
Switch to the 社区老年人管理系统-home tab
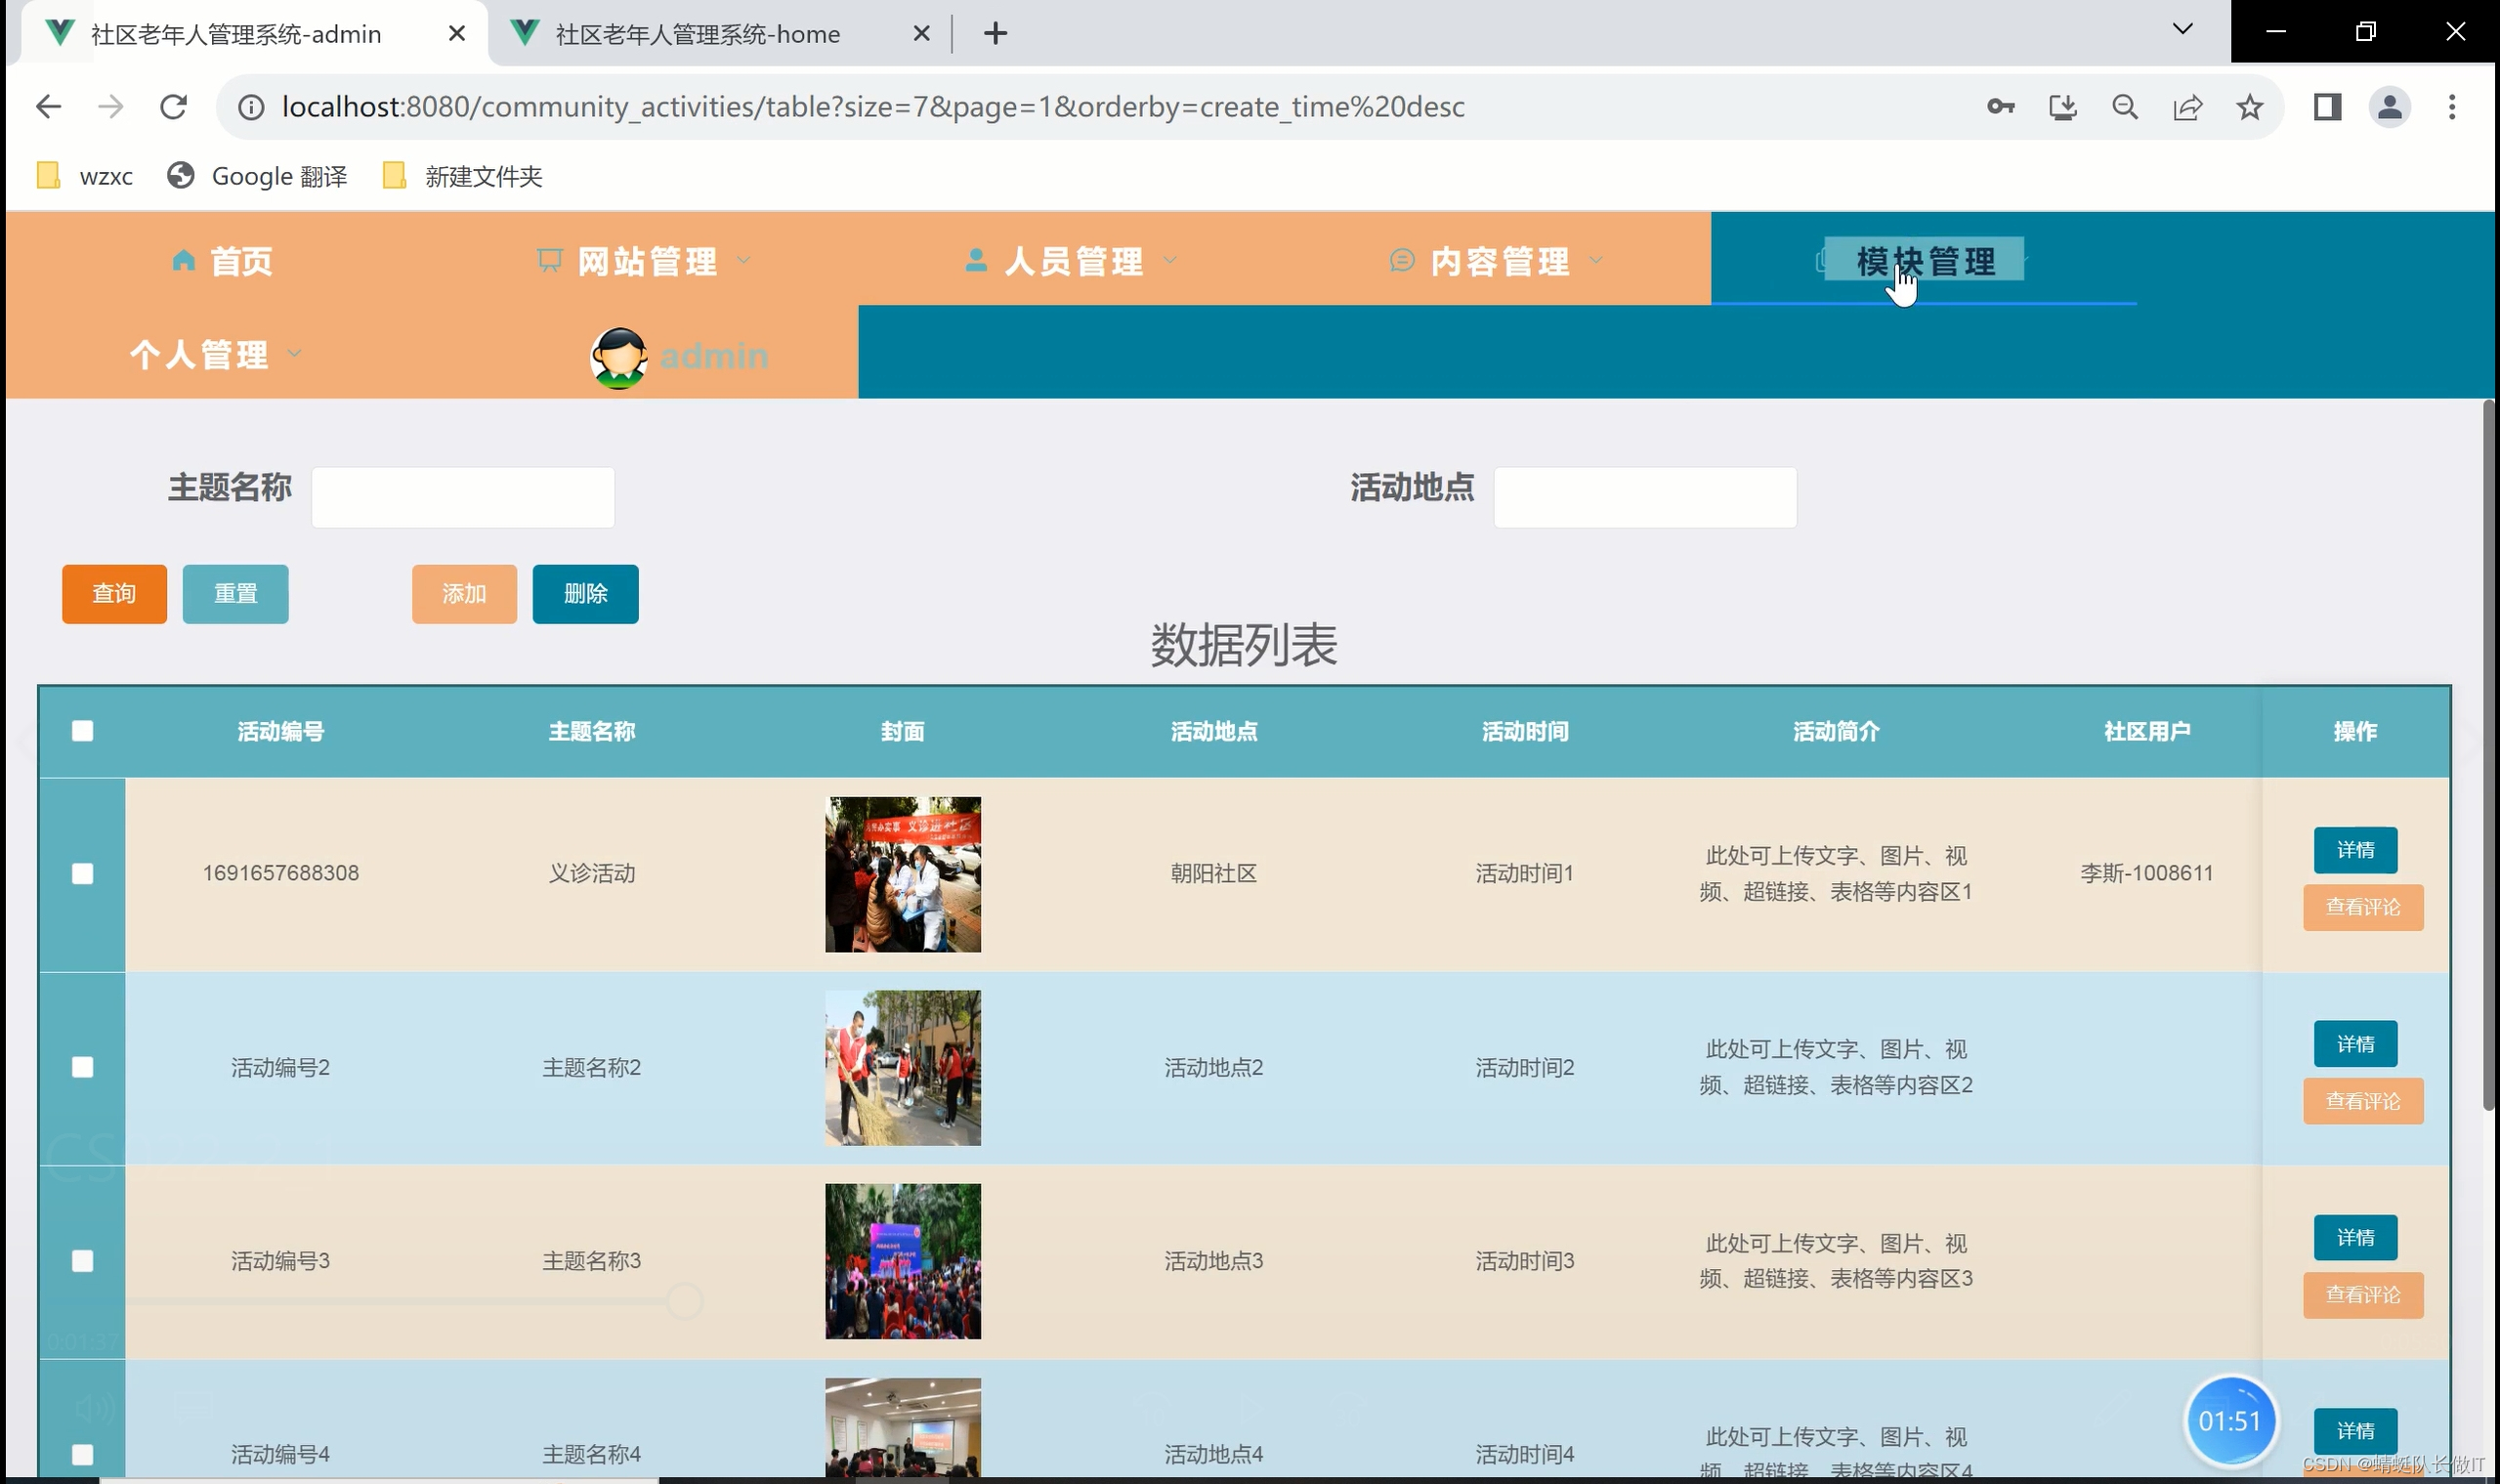click(697, 34)
